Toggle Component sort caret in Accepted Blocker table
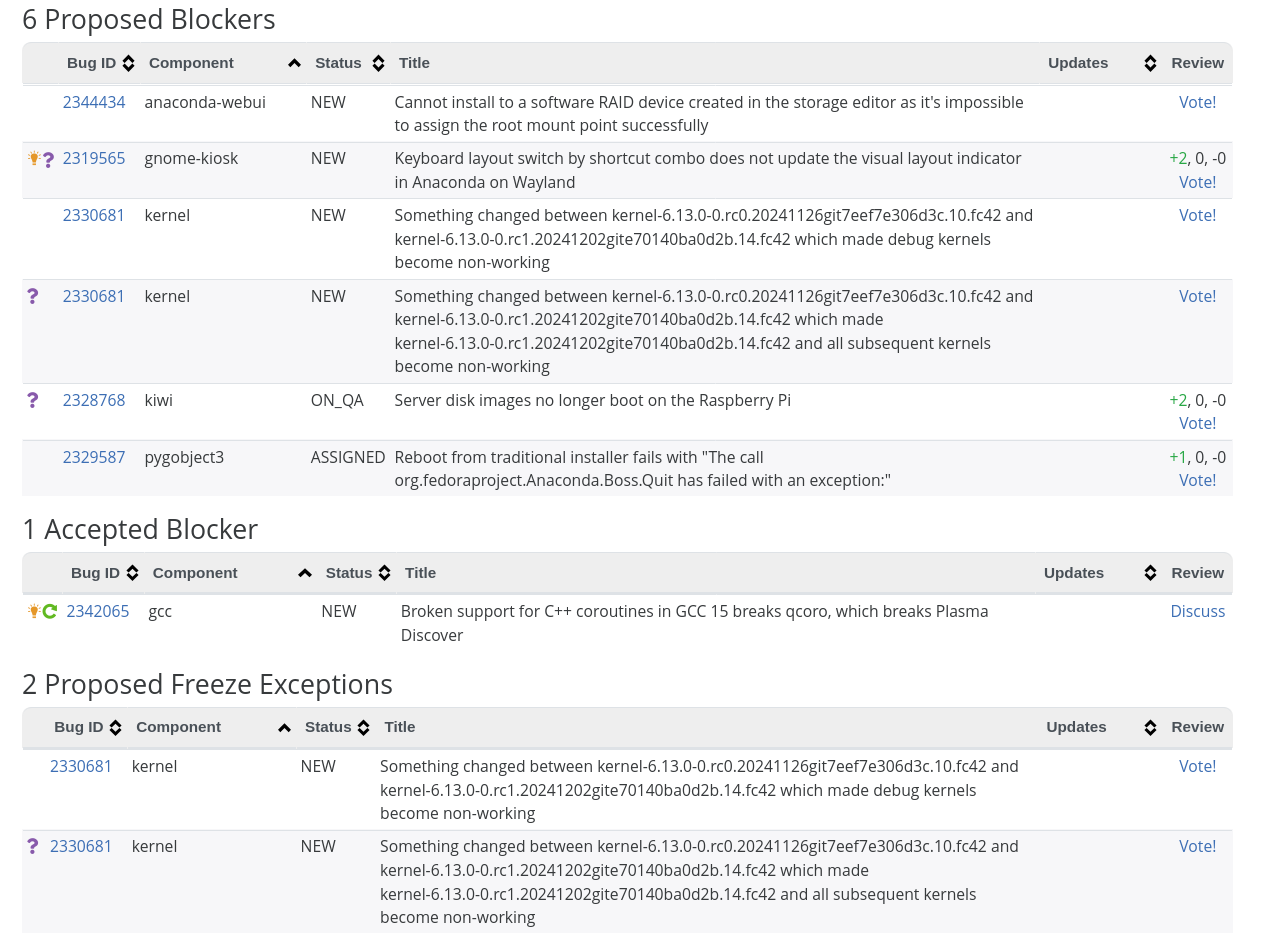Viewport: 1272px width, 950px height. (x=305, y=573)
